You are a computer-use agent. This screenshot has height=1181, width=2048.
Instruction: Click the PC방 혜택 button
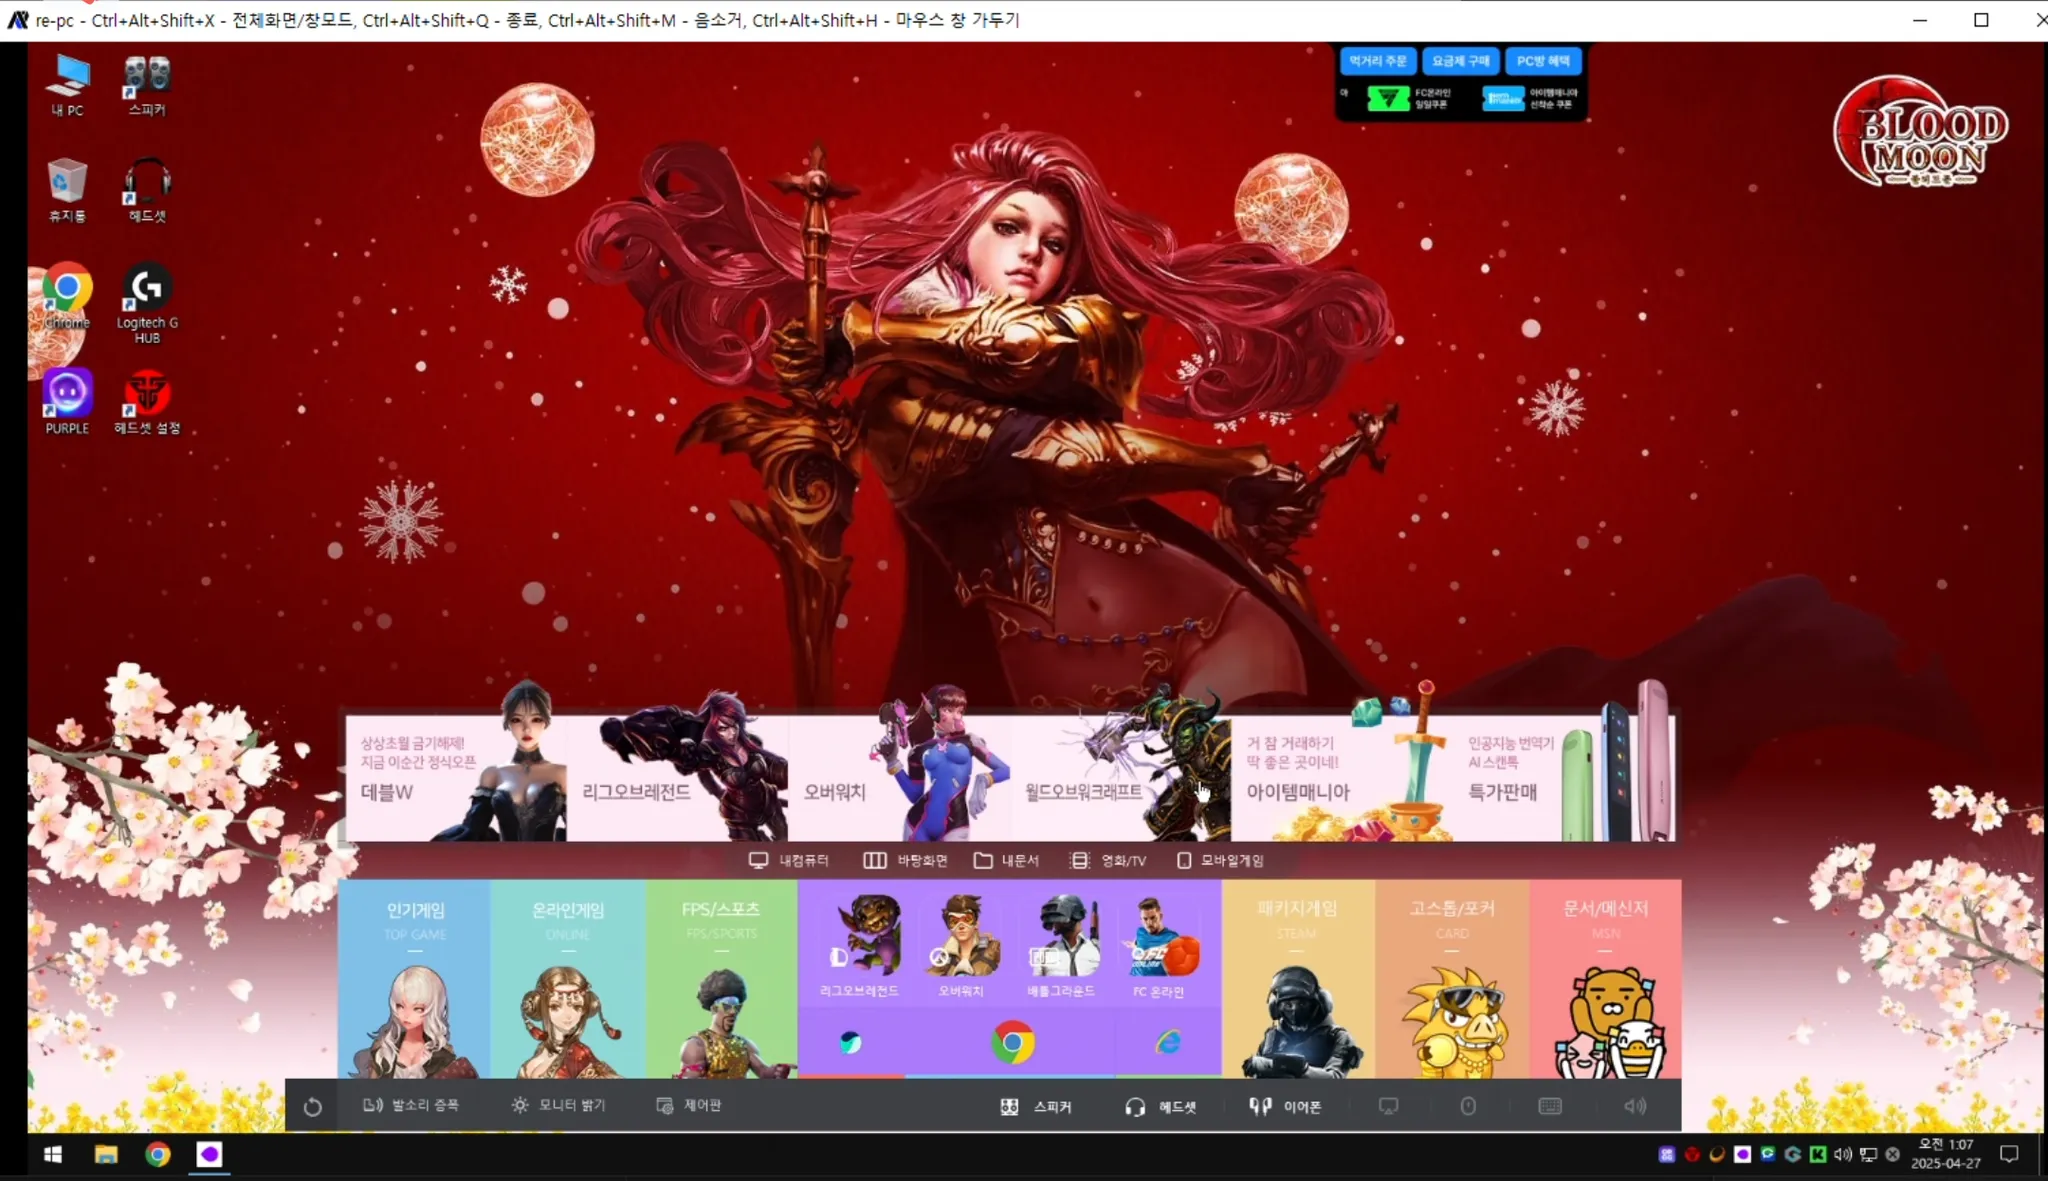pyautogui.click(x=1543, y=61)
